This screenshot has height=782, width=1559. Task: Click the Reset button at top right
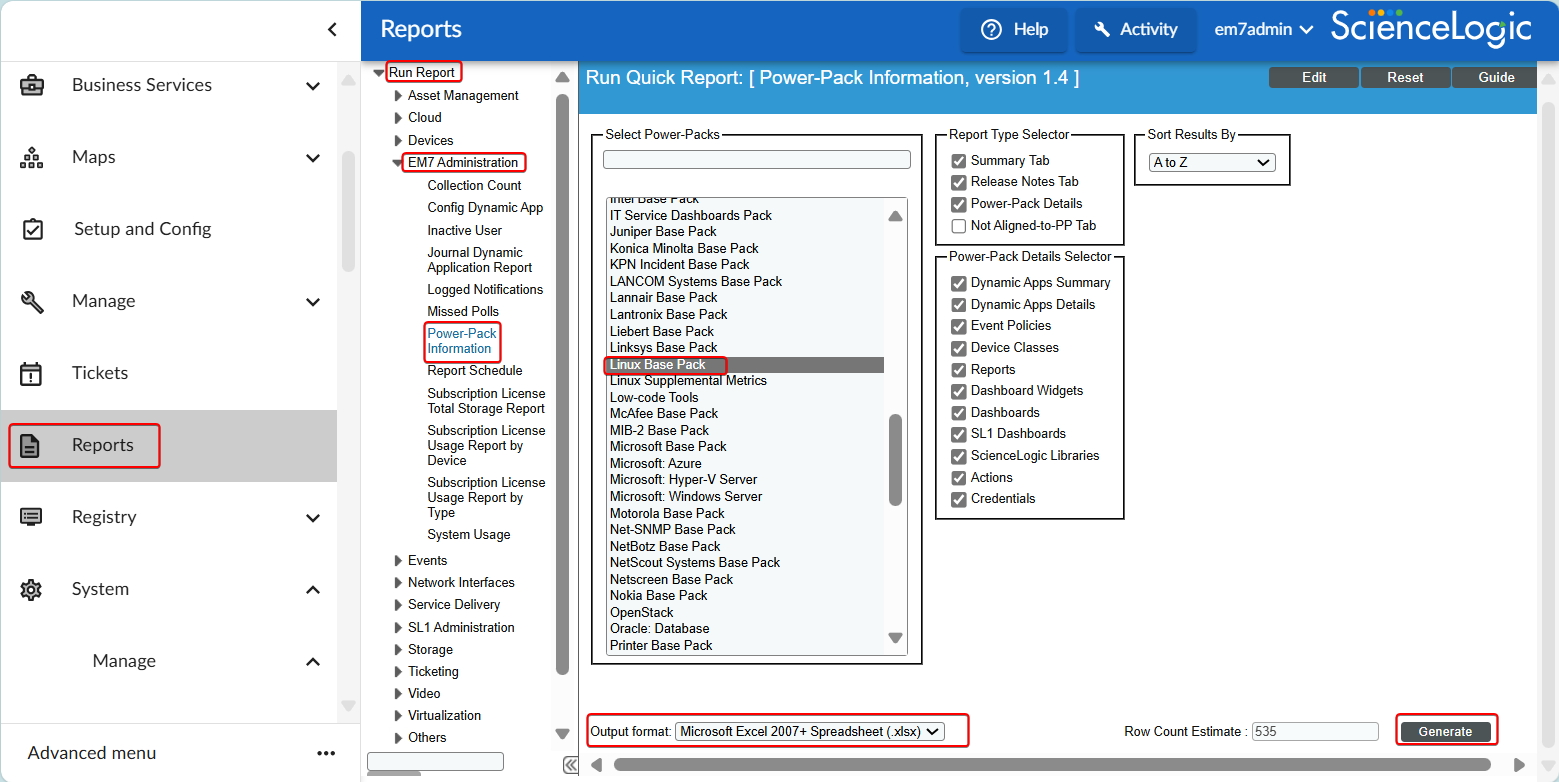(x=1404, y=77)
